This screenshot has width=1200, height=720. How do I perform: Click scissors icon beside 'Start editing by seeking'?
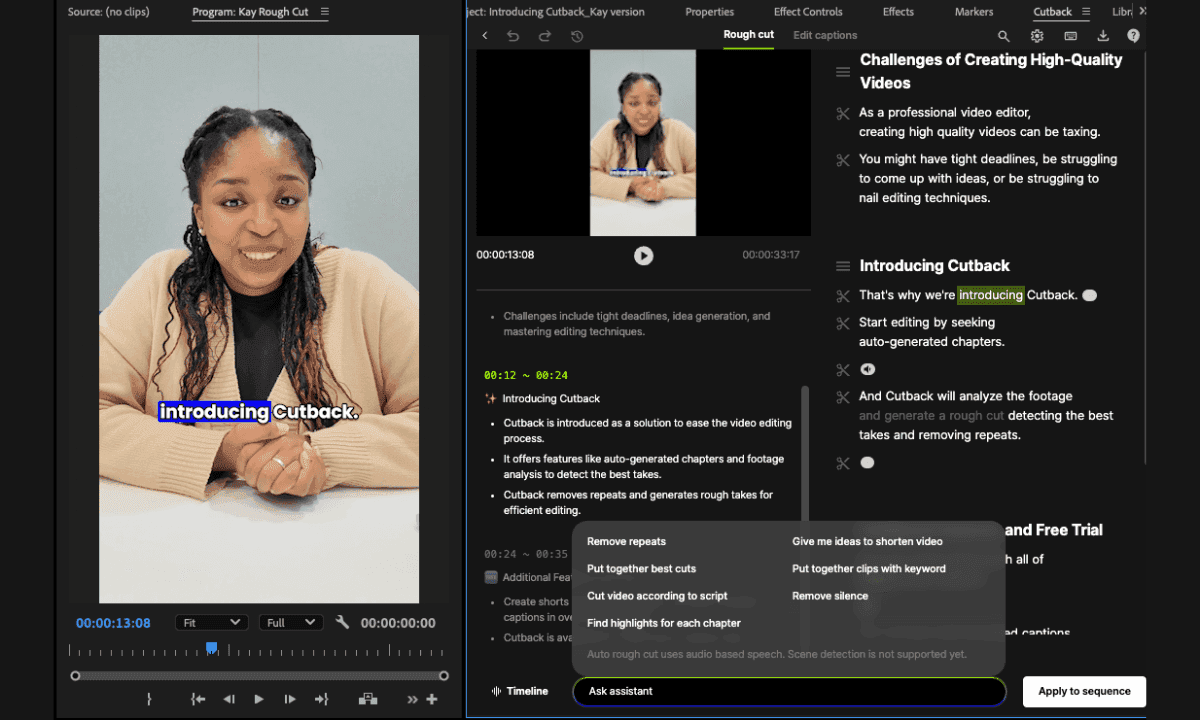[x=843, y=323]
